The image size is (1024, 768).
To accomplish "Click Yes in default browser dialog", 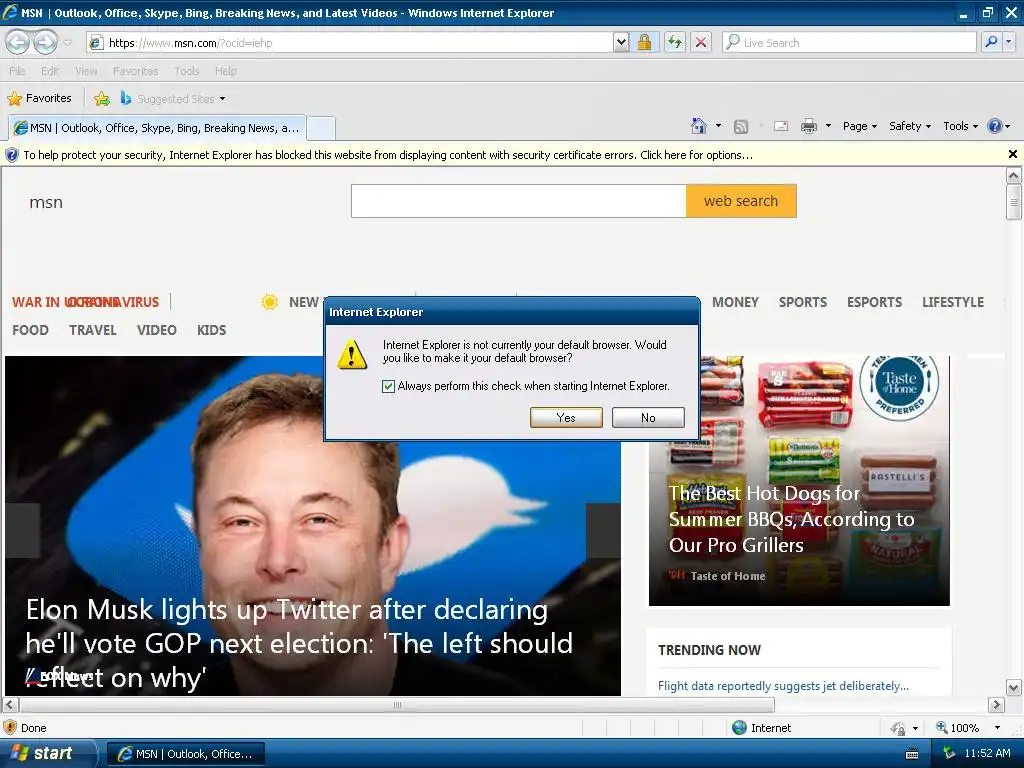I will coord(566,418).
